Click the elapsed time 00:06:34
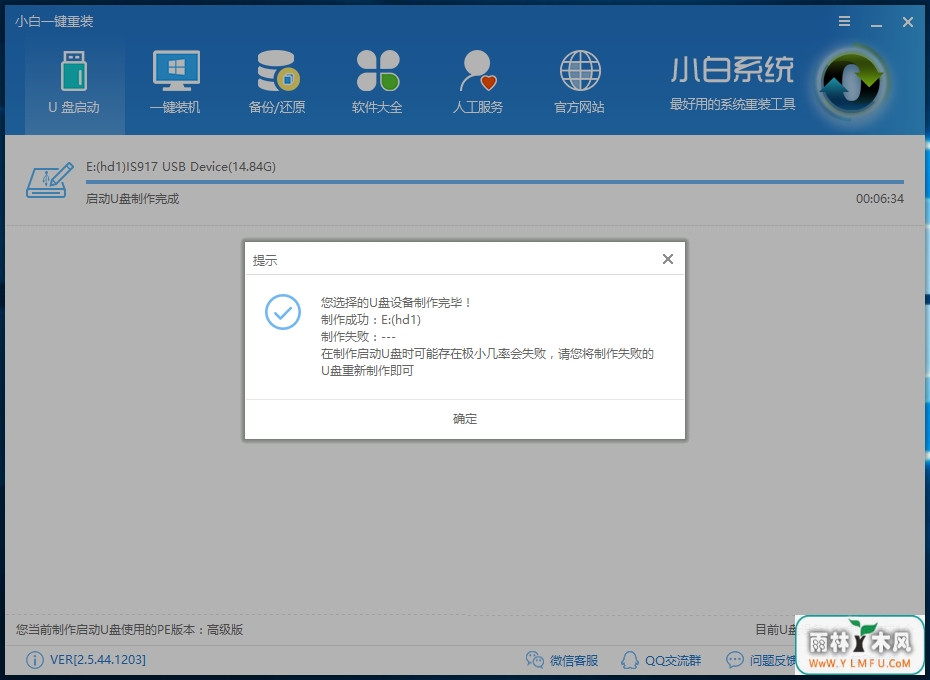Screen dimensions: 930x680 [880, 199]
